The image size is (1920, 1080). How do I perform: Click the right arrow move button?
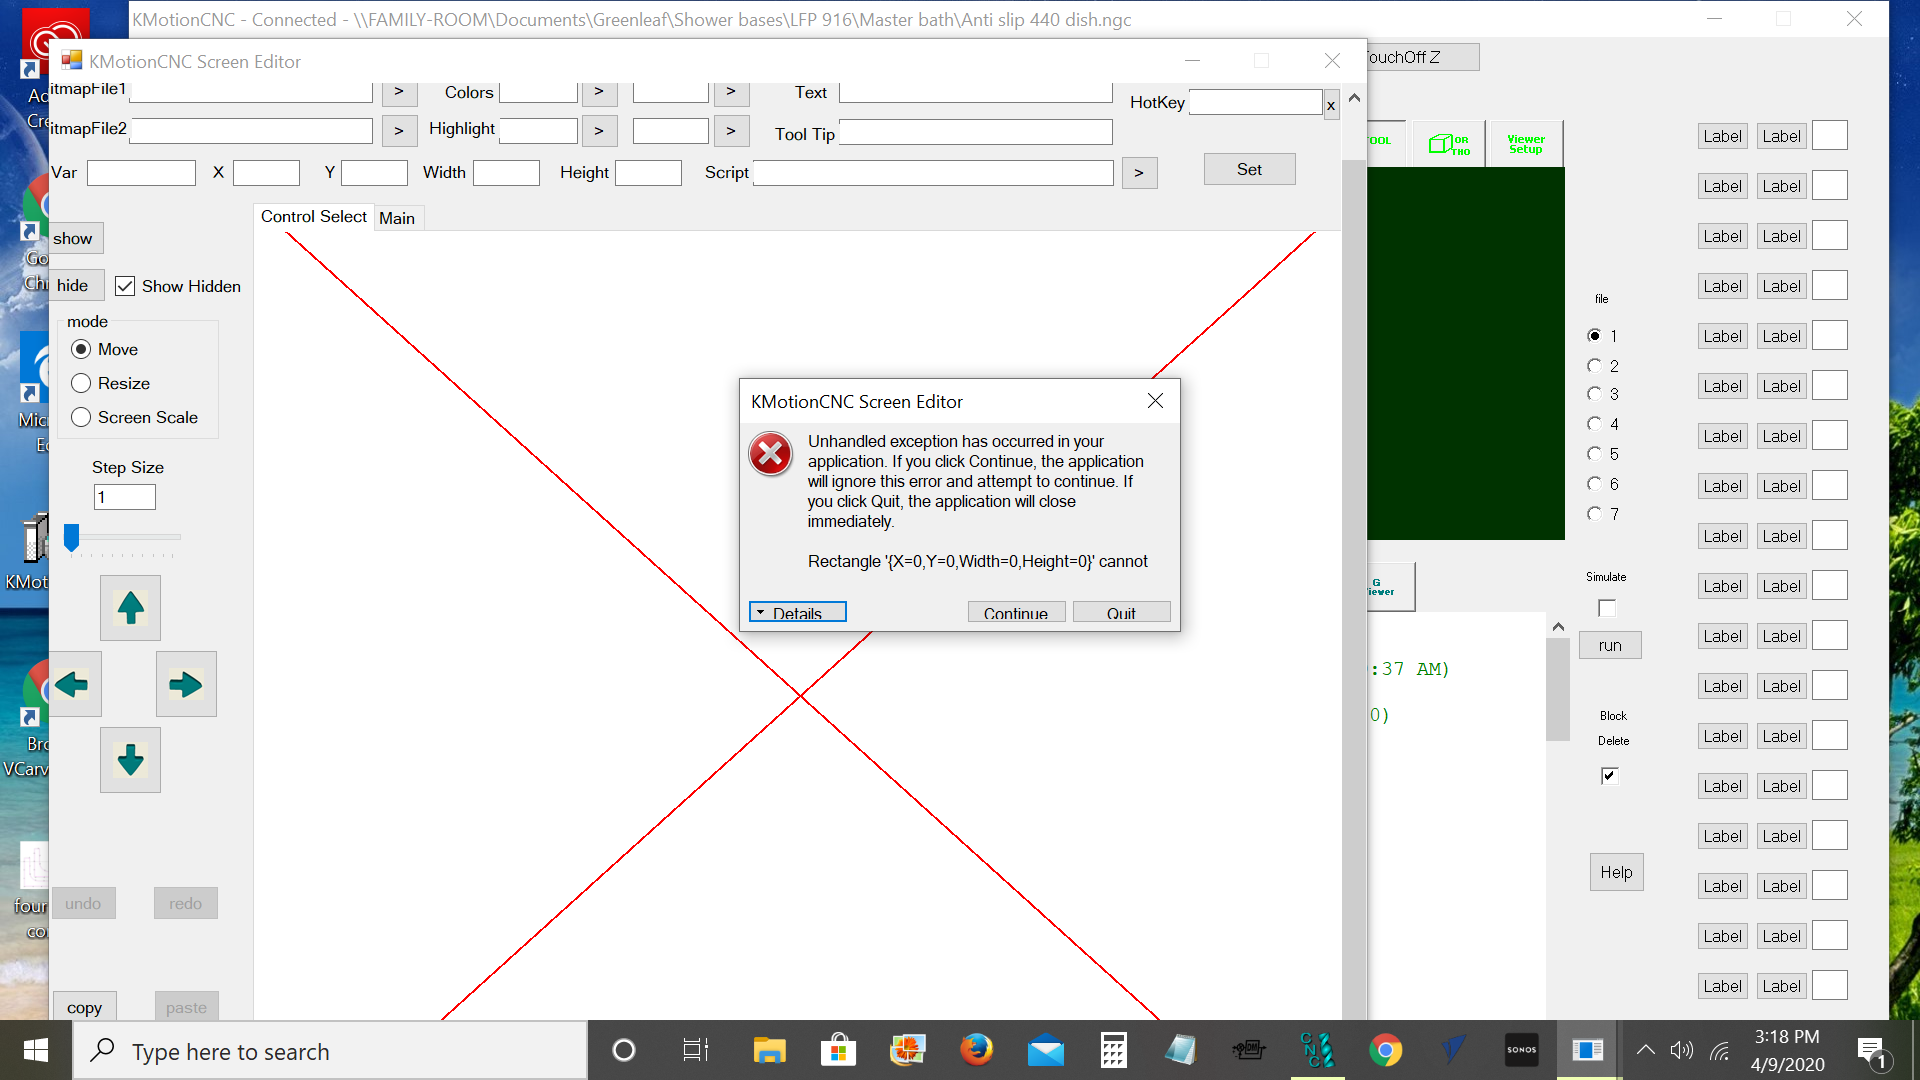pyautogui.click(x=186, y=684)
